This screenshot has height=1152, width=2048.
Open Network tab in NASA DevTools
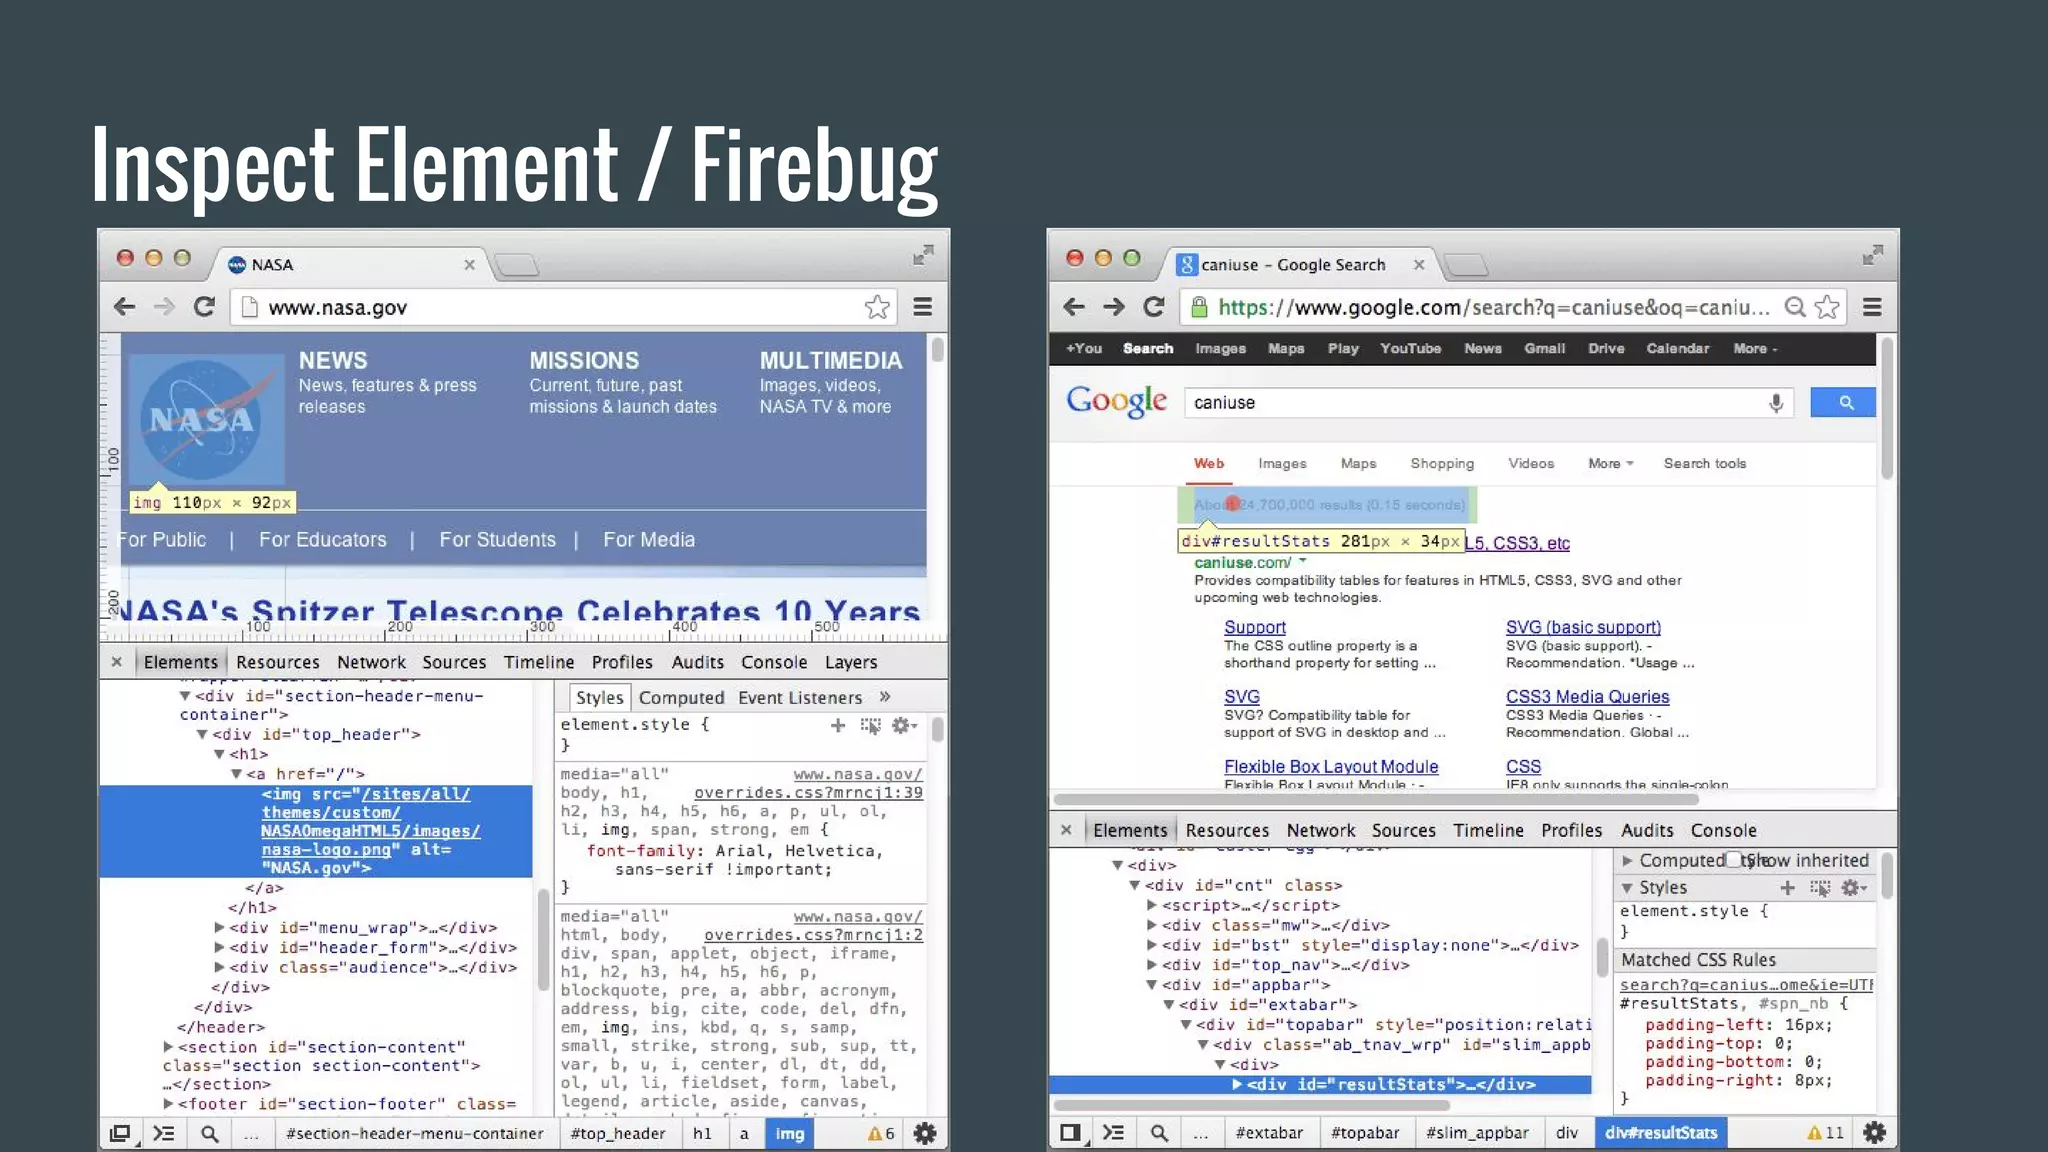371,662
